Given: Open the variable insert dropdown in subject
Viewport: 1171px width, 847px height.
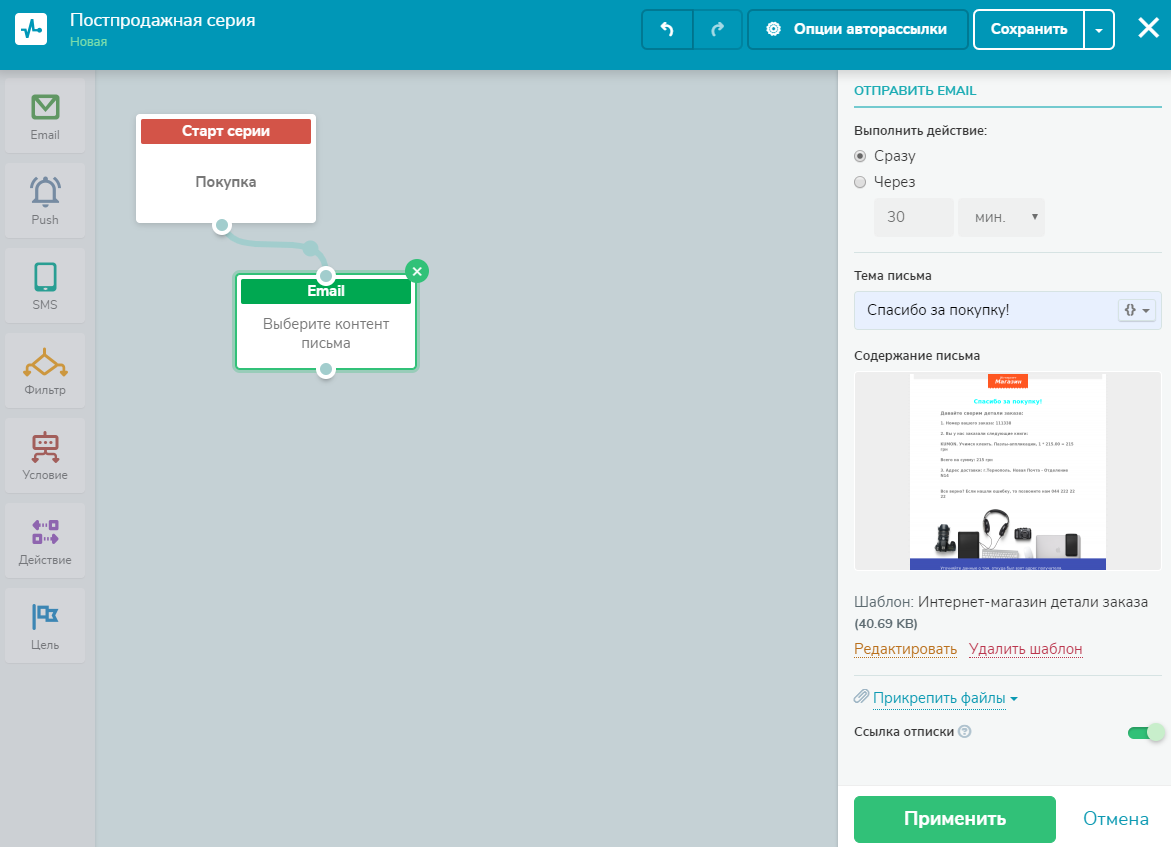Looking at the screenshot, I should pyautogui.click(x=1137, y=310).
